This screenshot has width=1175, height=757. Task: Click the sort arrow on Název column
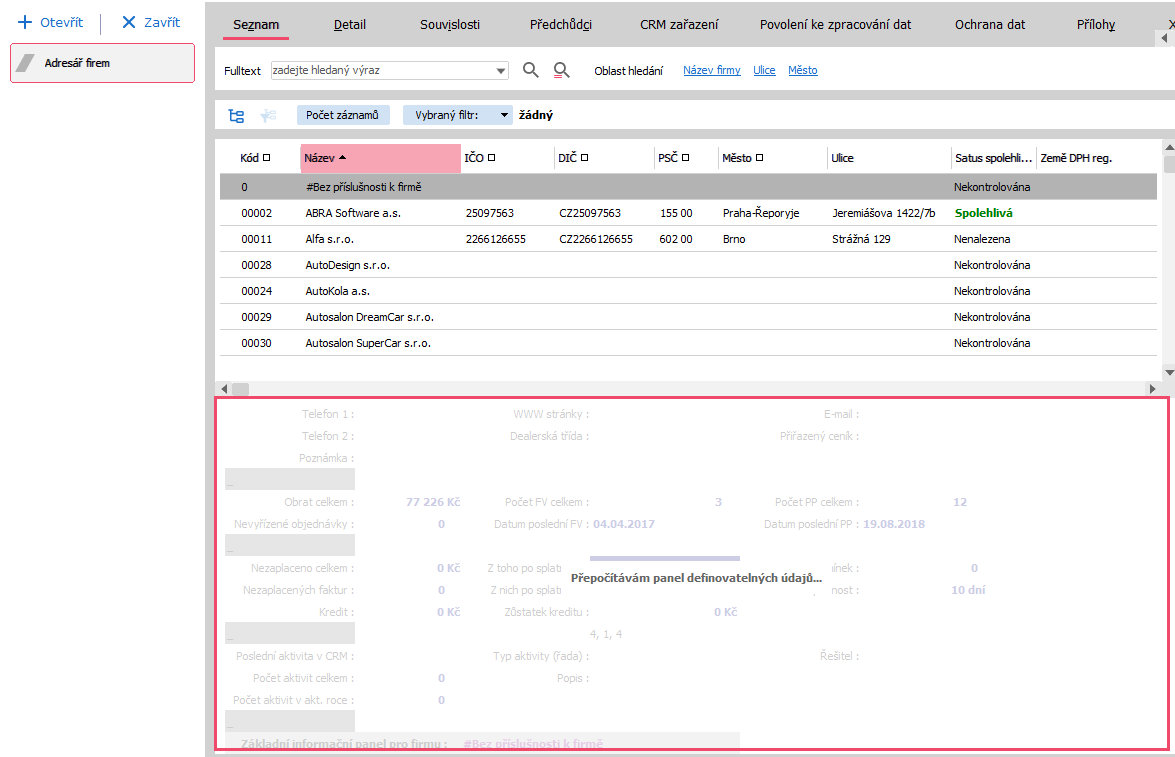tap(343, 158)
